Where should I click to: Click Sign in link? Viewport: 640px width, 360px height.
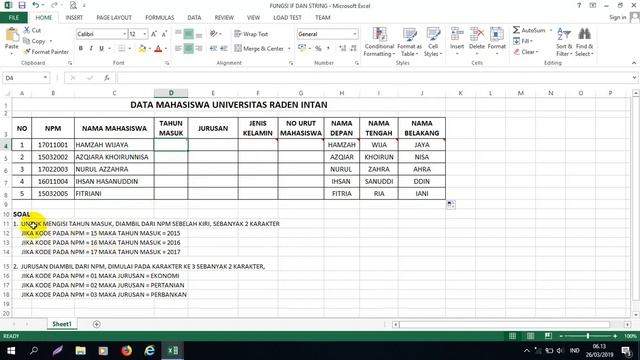click(x=617, y=17)
